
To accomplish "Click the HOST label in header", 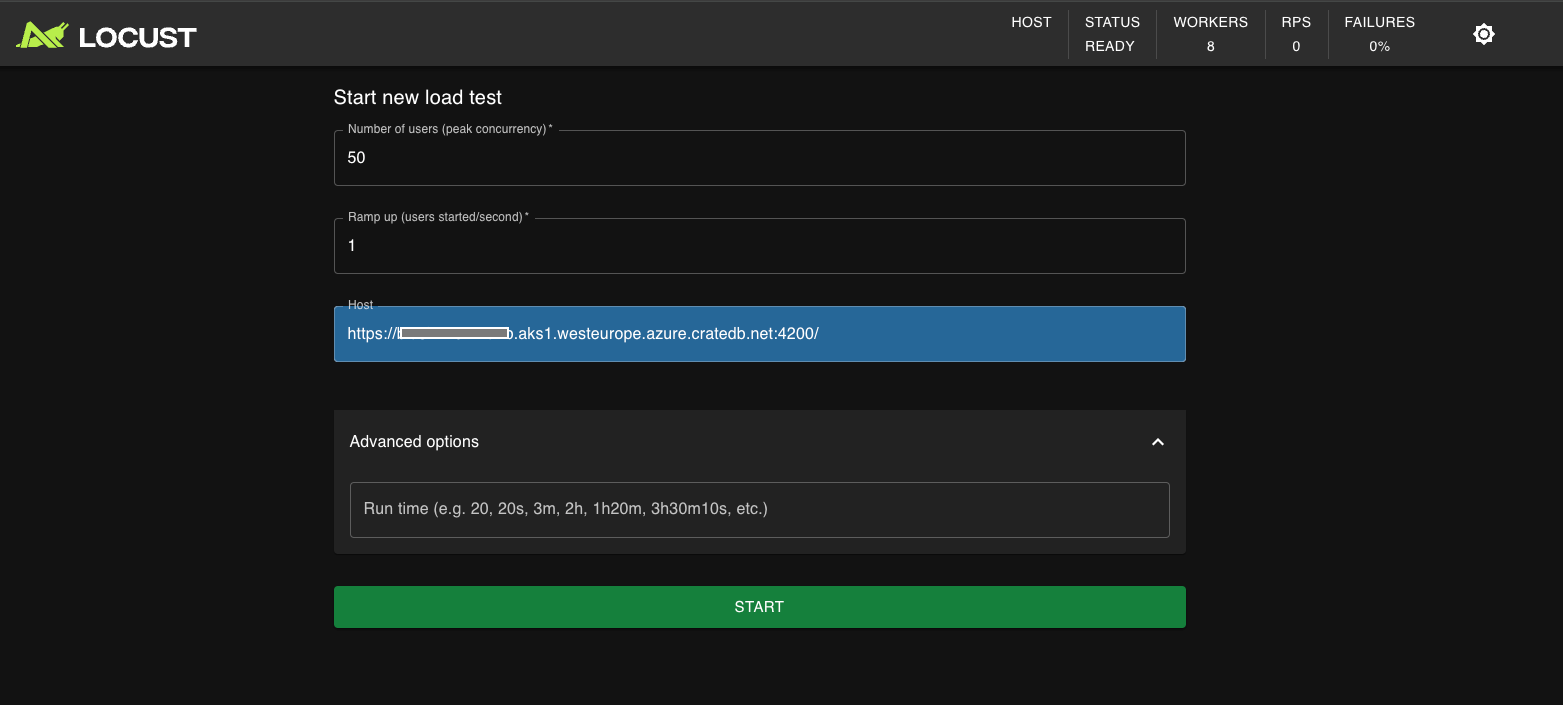I will tap(1031, 22).
